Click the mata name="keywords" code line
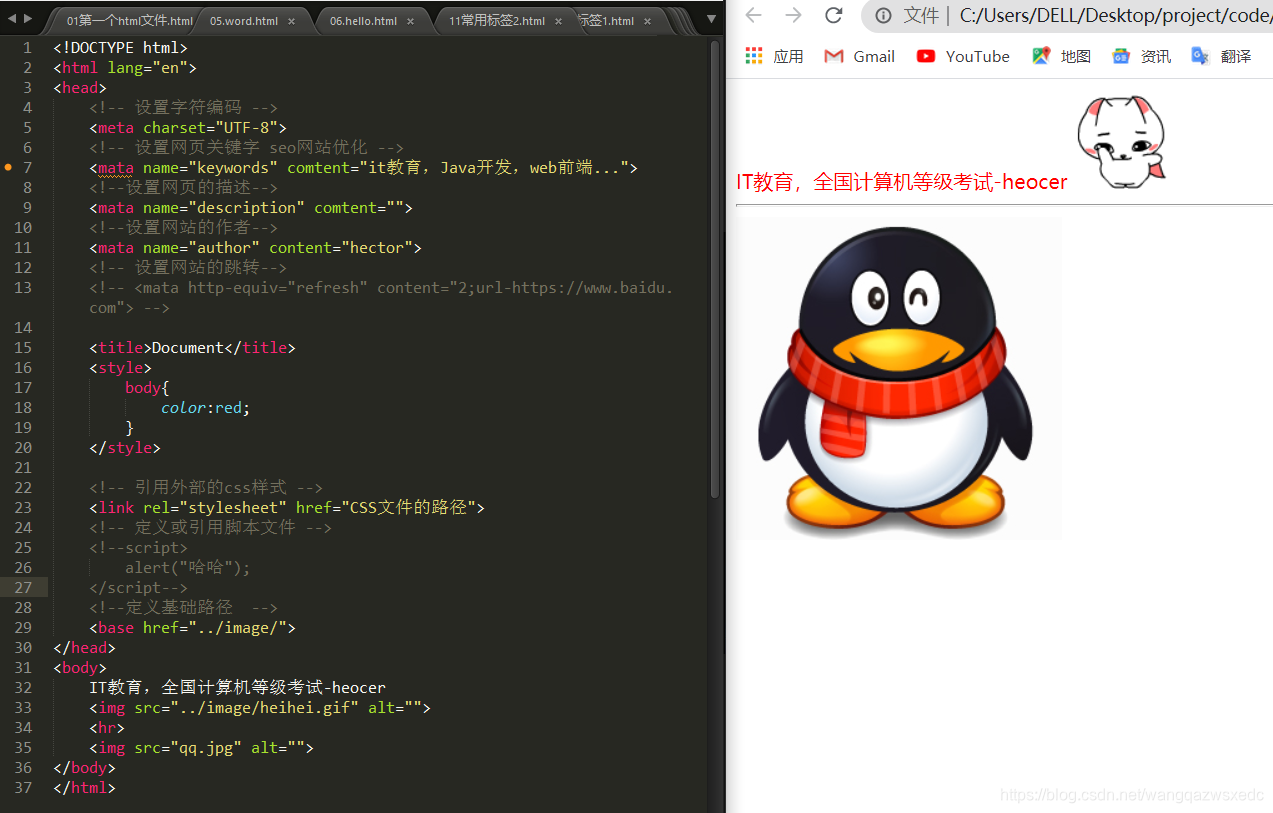This screenshot has width=1273, height=813. 363,167
